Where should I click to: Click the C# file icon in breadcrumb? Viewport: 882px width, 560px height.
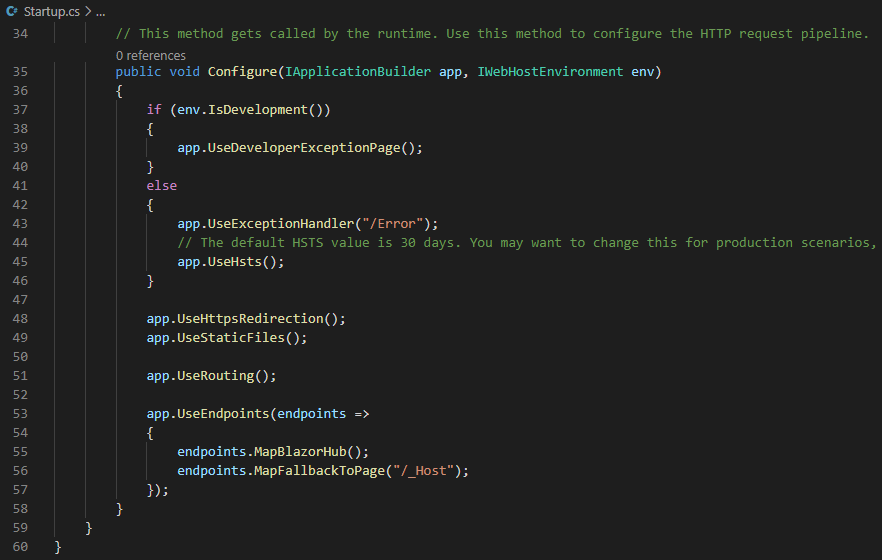(x=12, y=11)
